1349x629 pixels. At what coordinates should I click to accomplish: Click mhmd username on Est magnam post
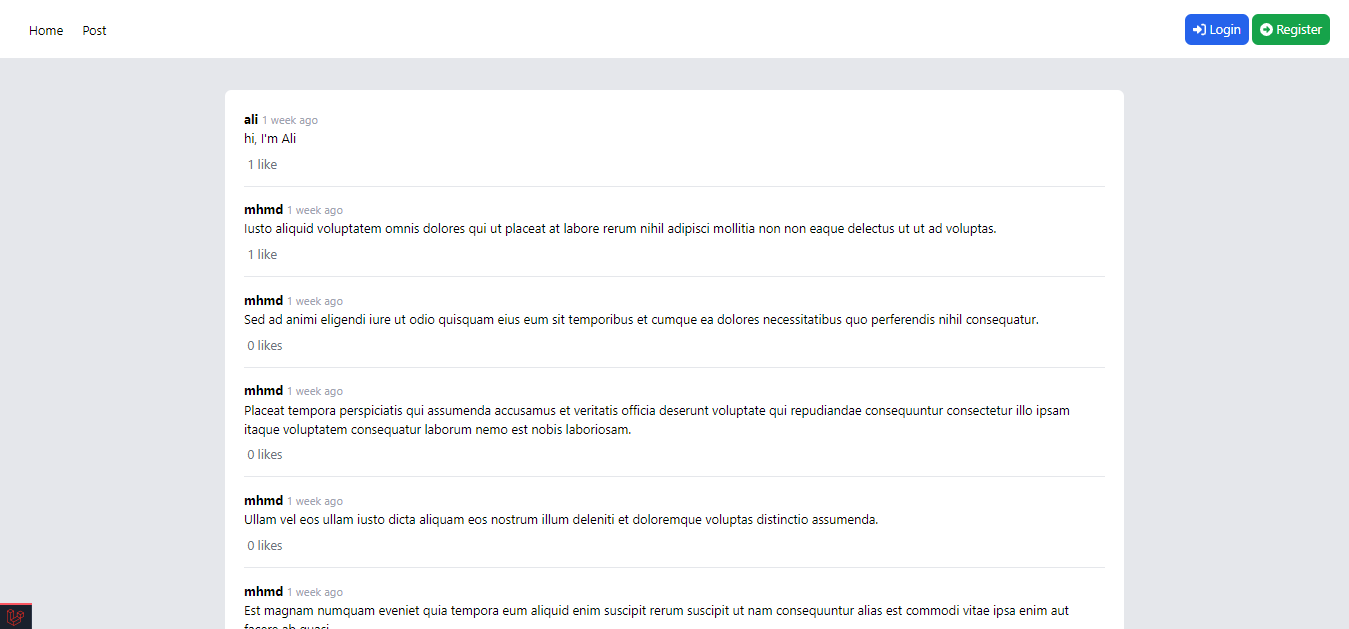coord(264,592)
